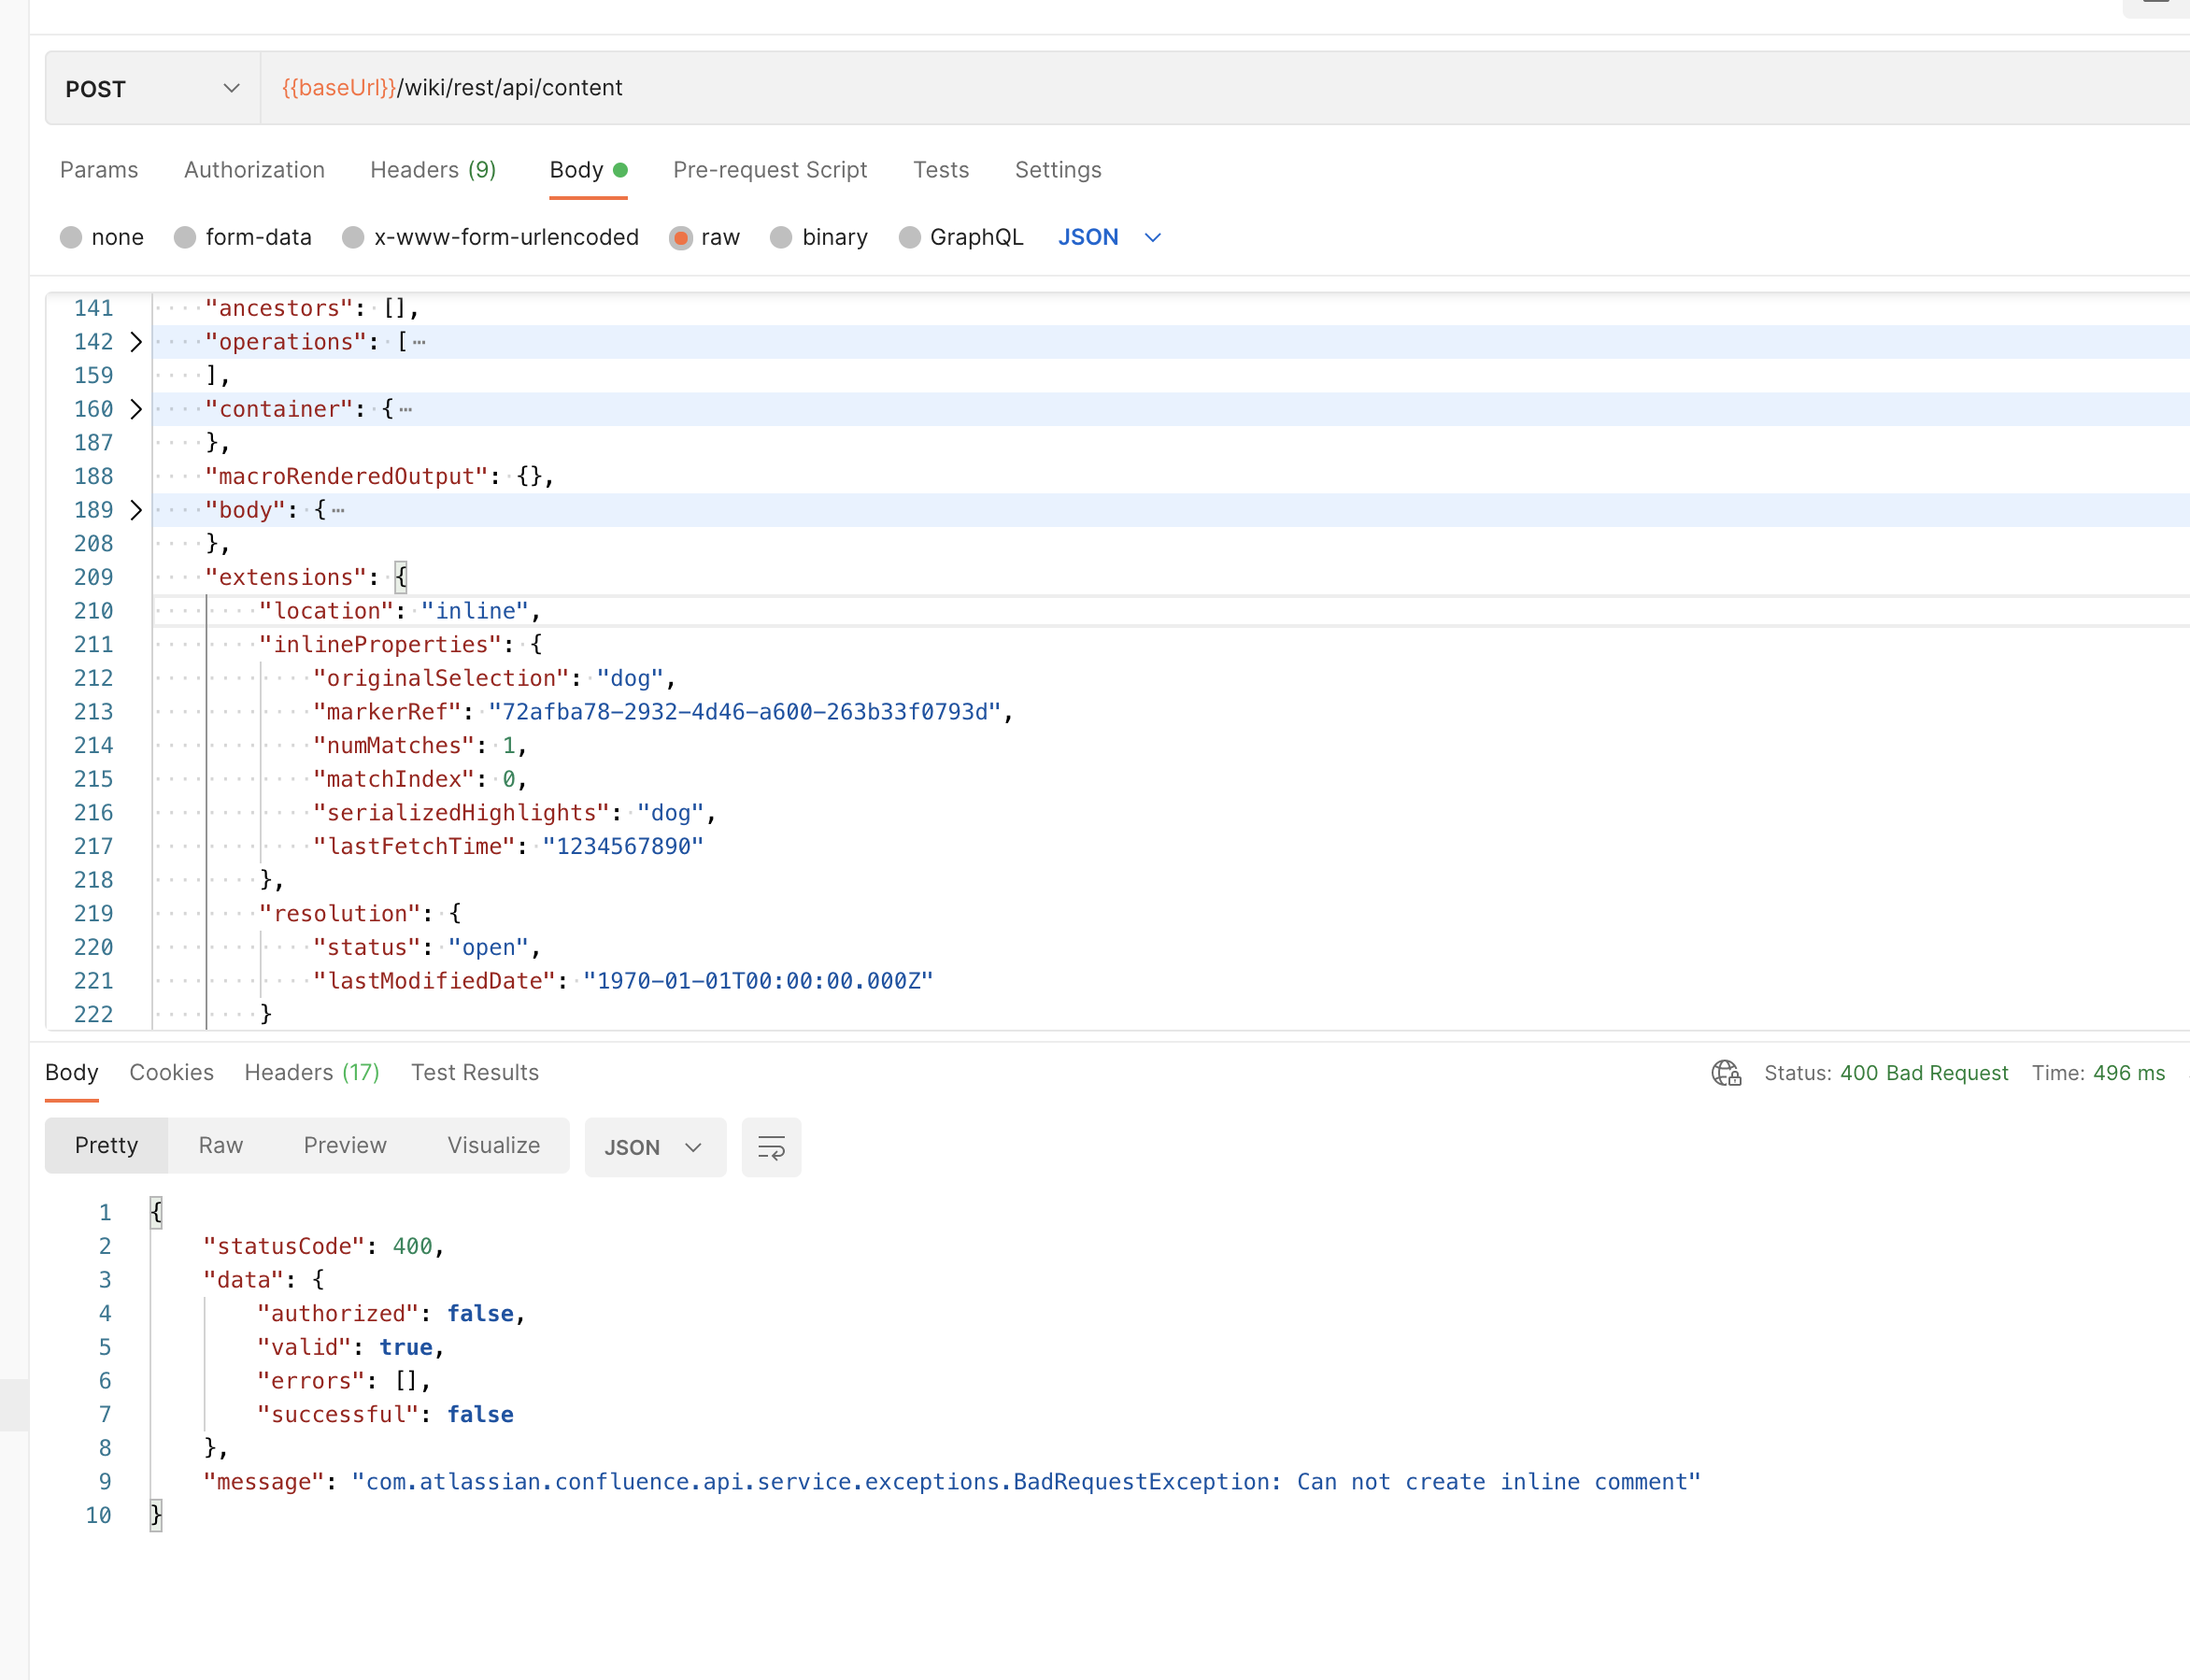Open the Test Results tab
Screen dimensions: 2190x1680
point(475,1072)
